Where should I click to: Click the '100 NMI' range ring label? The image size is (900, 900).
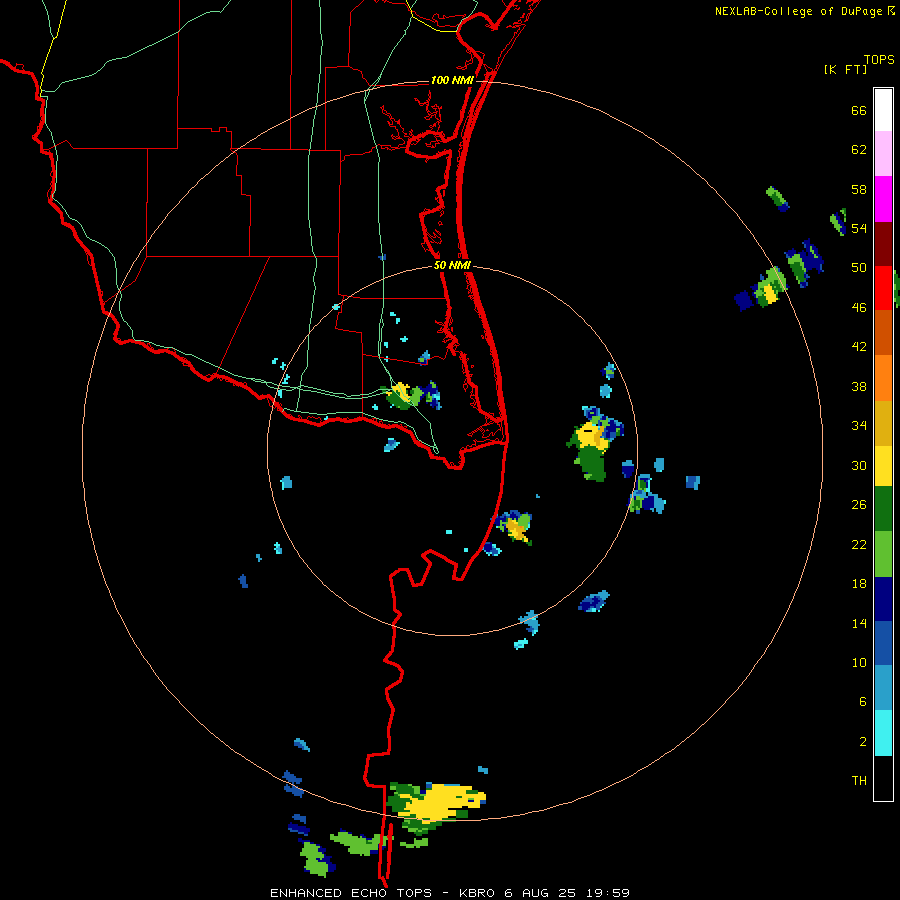(452, 80)
